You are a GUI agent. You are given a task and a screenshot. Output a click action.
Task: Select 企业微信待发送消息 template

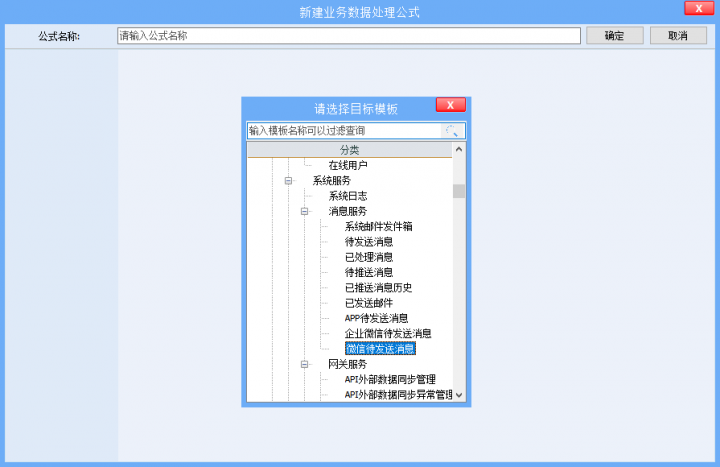click(x=388, y=333)
